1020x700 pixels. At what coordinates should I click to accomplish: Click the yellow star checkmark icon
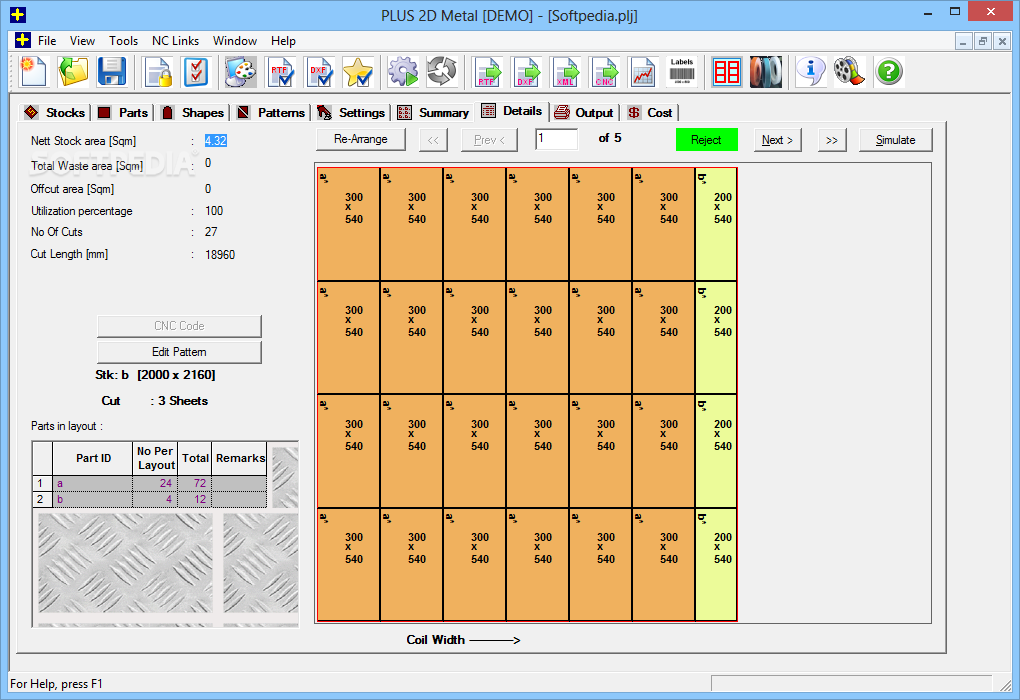tap(358, 72)
